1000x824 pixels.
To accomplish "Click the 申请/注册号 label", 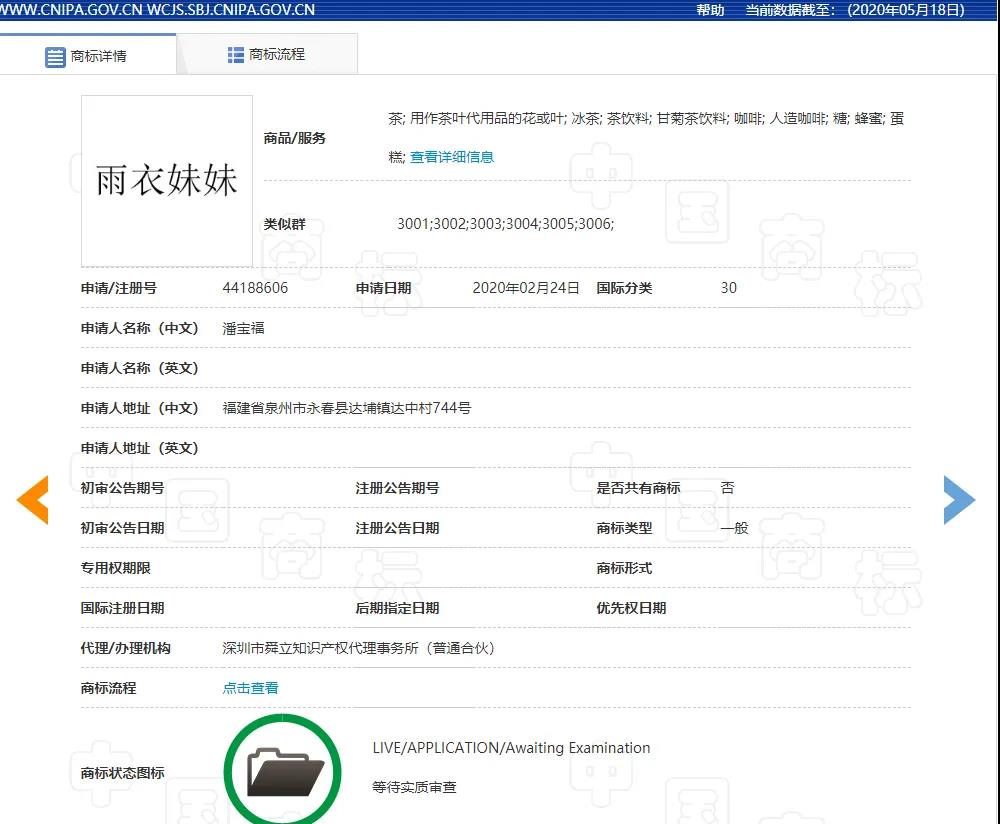I will (x=119, y=288).
